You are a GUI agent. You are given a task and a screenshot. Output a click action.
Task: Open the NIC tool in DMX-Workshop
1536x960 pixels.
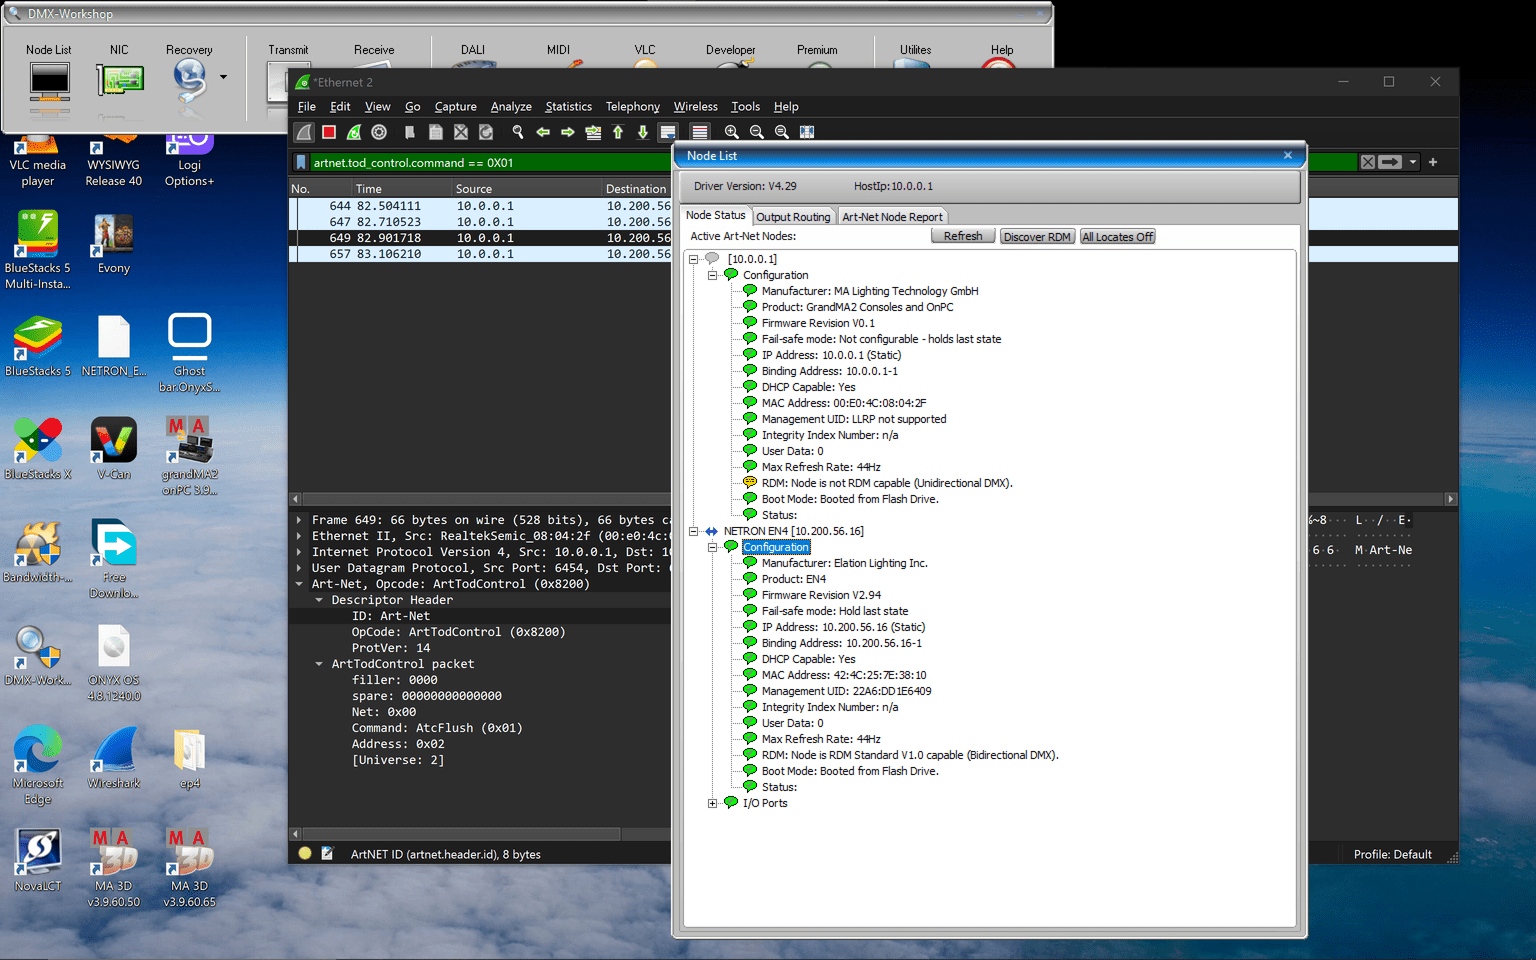(119, 80)
